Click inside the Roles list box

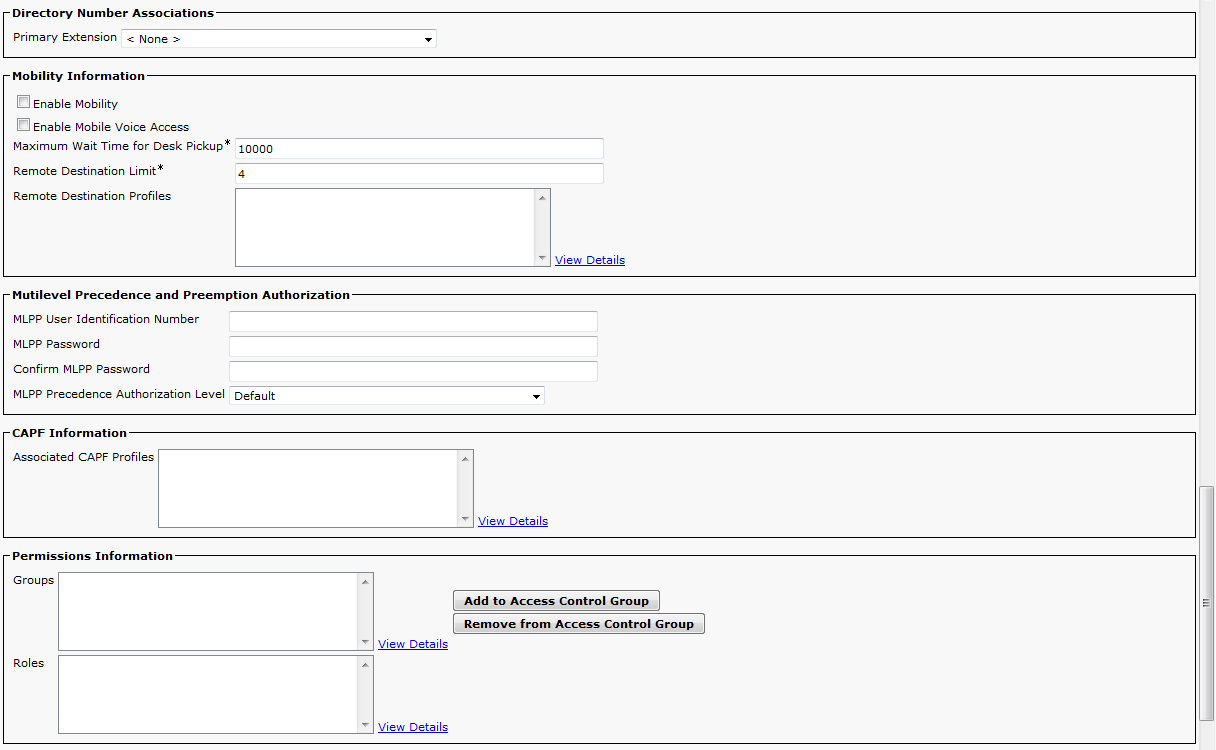click(x=208, y=694)
